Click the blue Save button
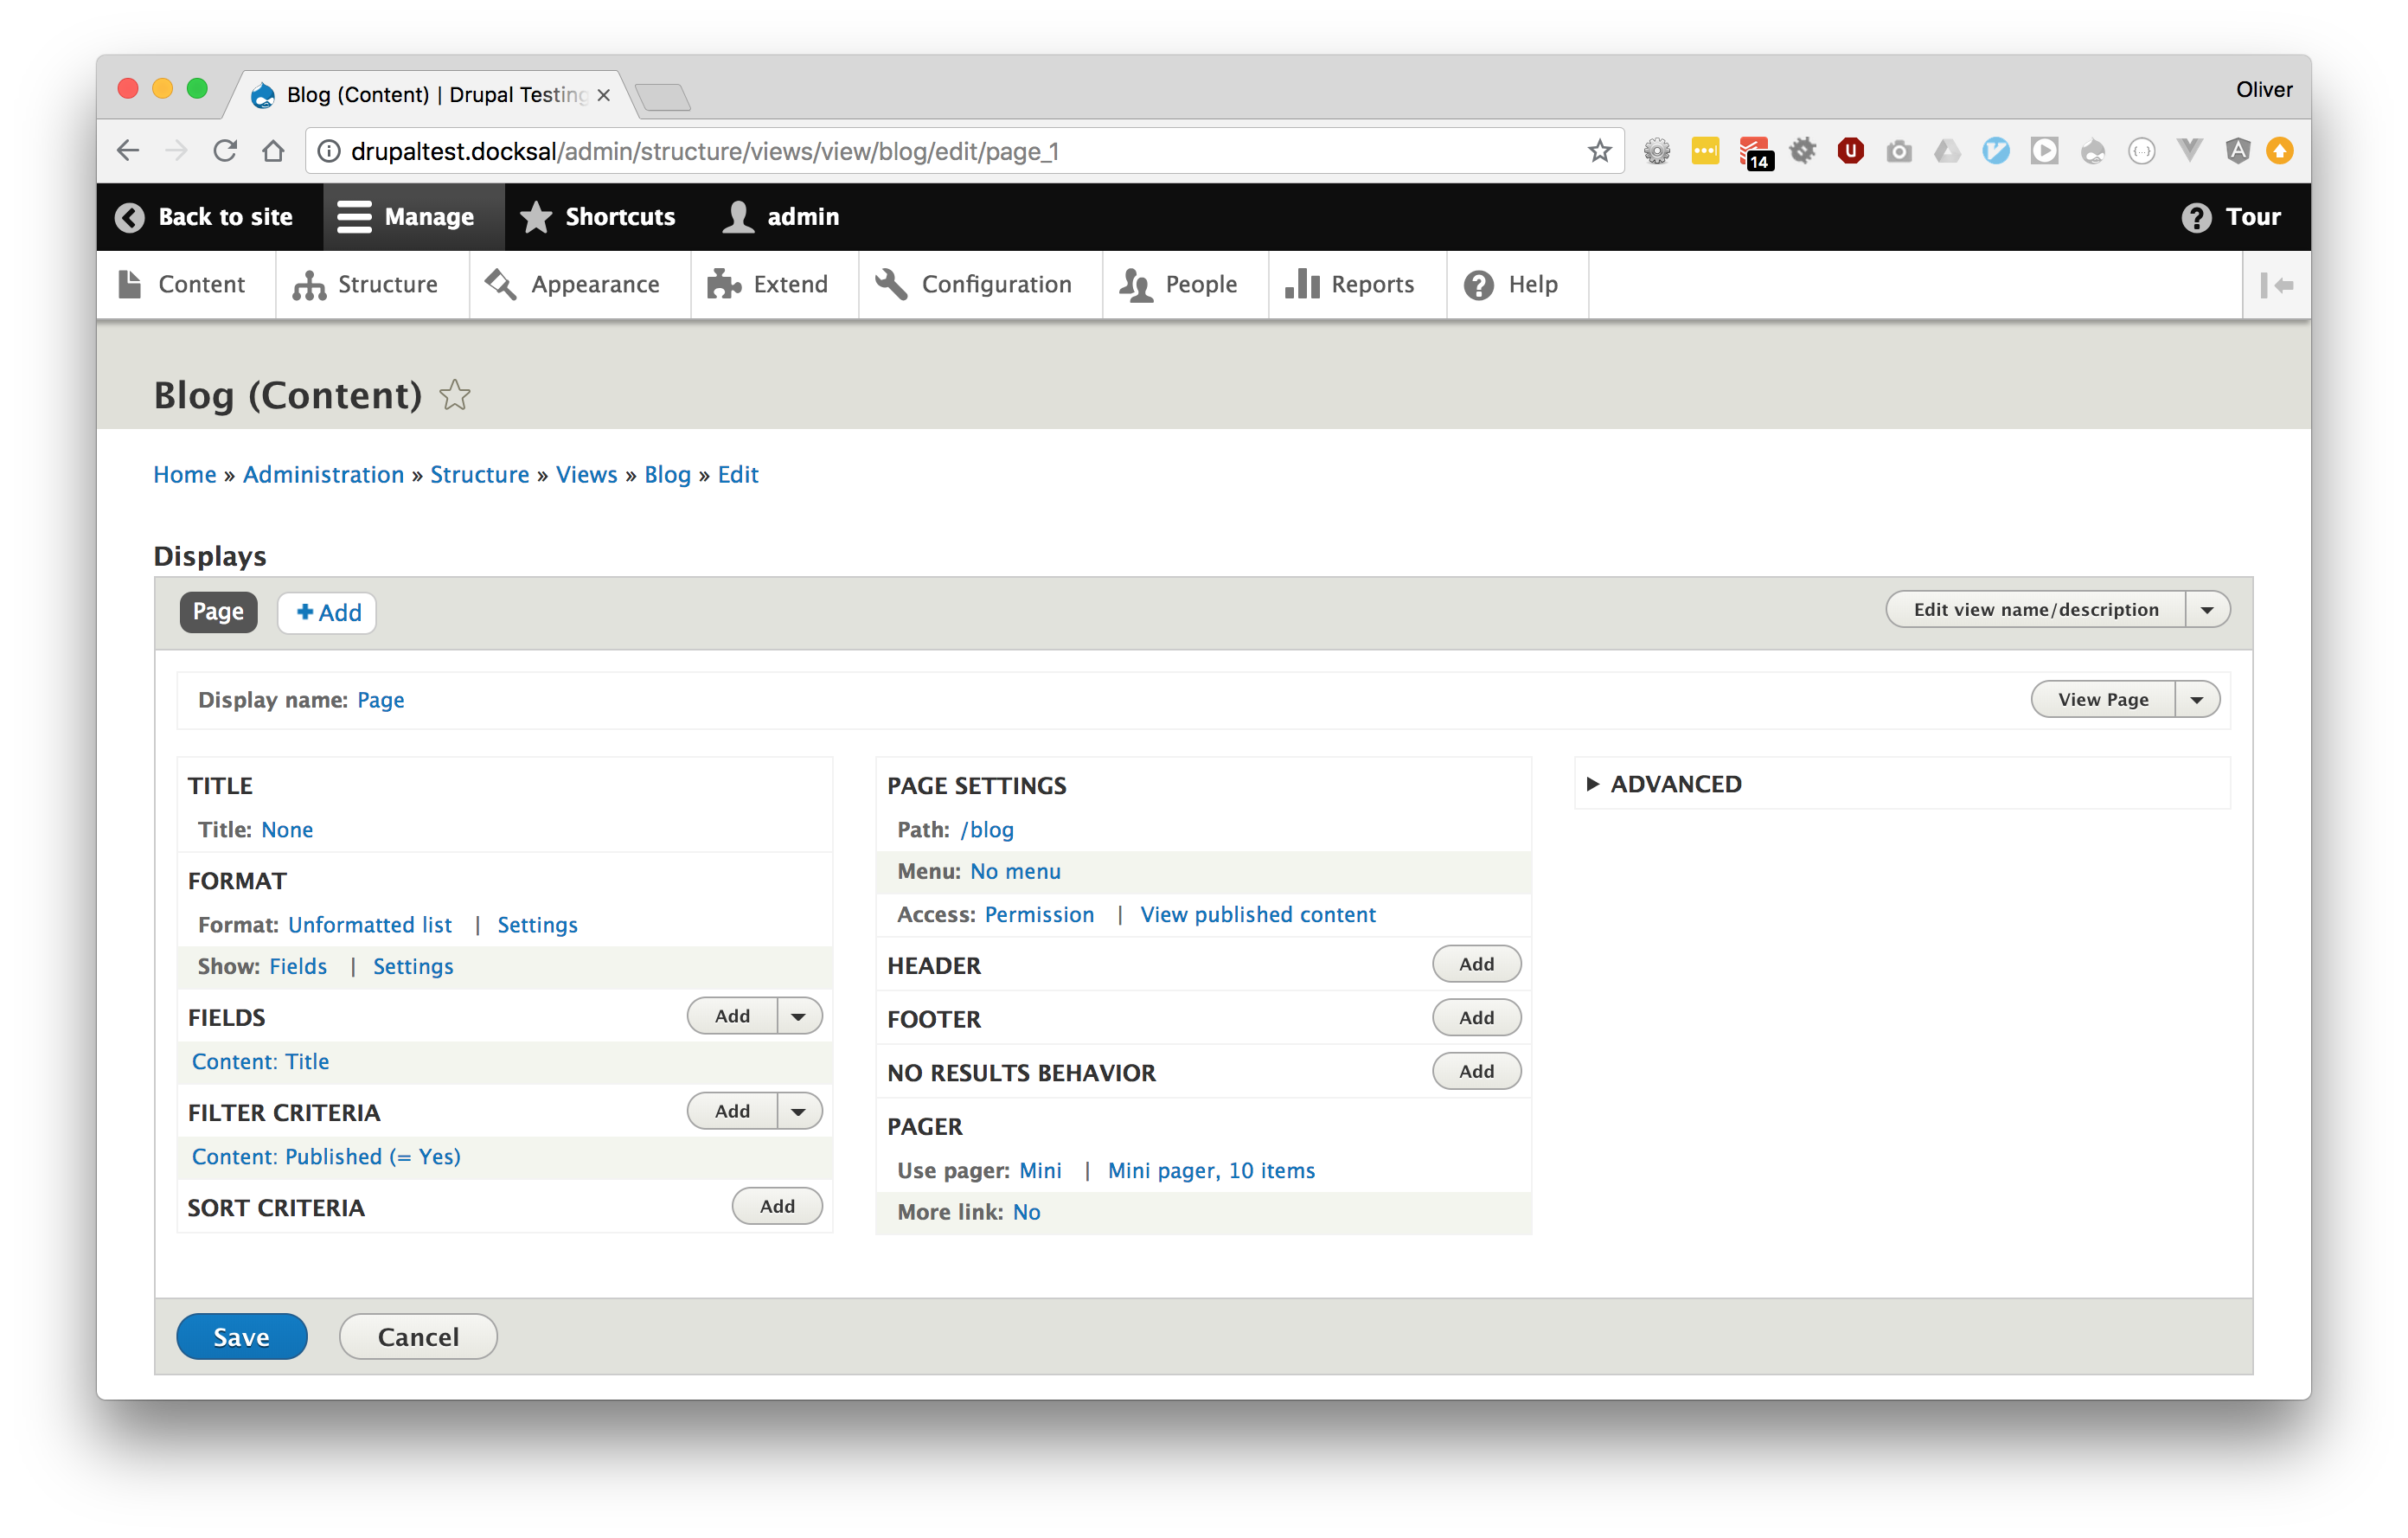This screenshot has width=2408, height=1538. coord(241,1337)
